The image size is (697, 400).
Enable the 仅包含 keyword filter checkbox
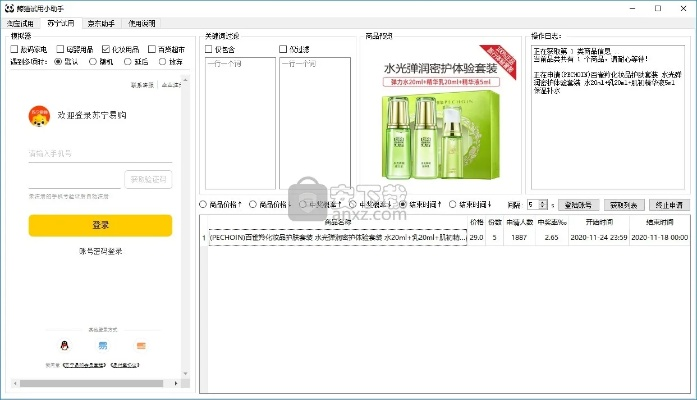tap(208, 49)
